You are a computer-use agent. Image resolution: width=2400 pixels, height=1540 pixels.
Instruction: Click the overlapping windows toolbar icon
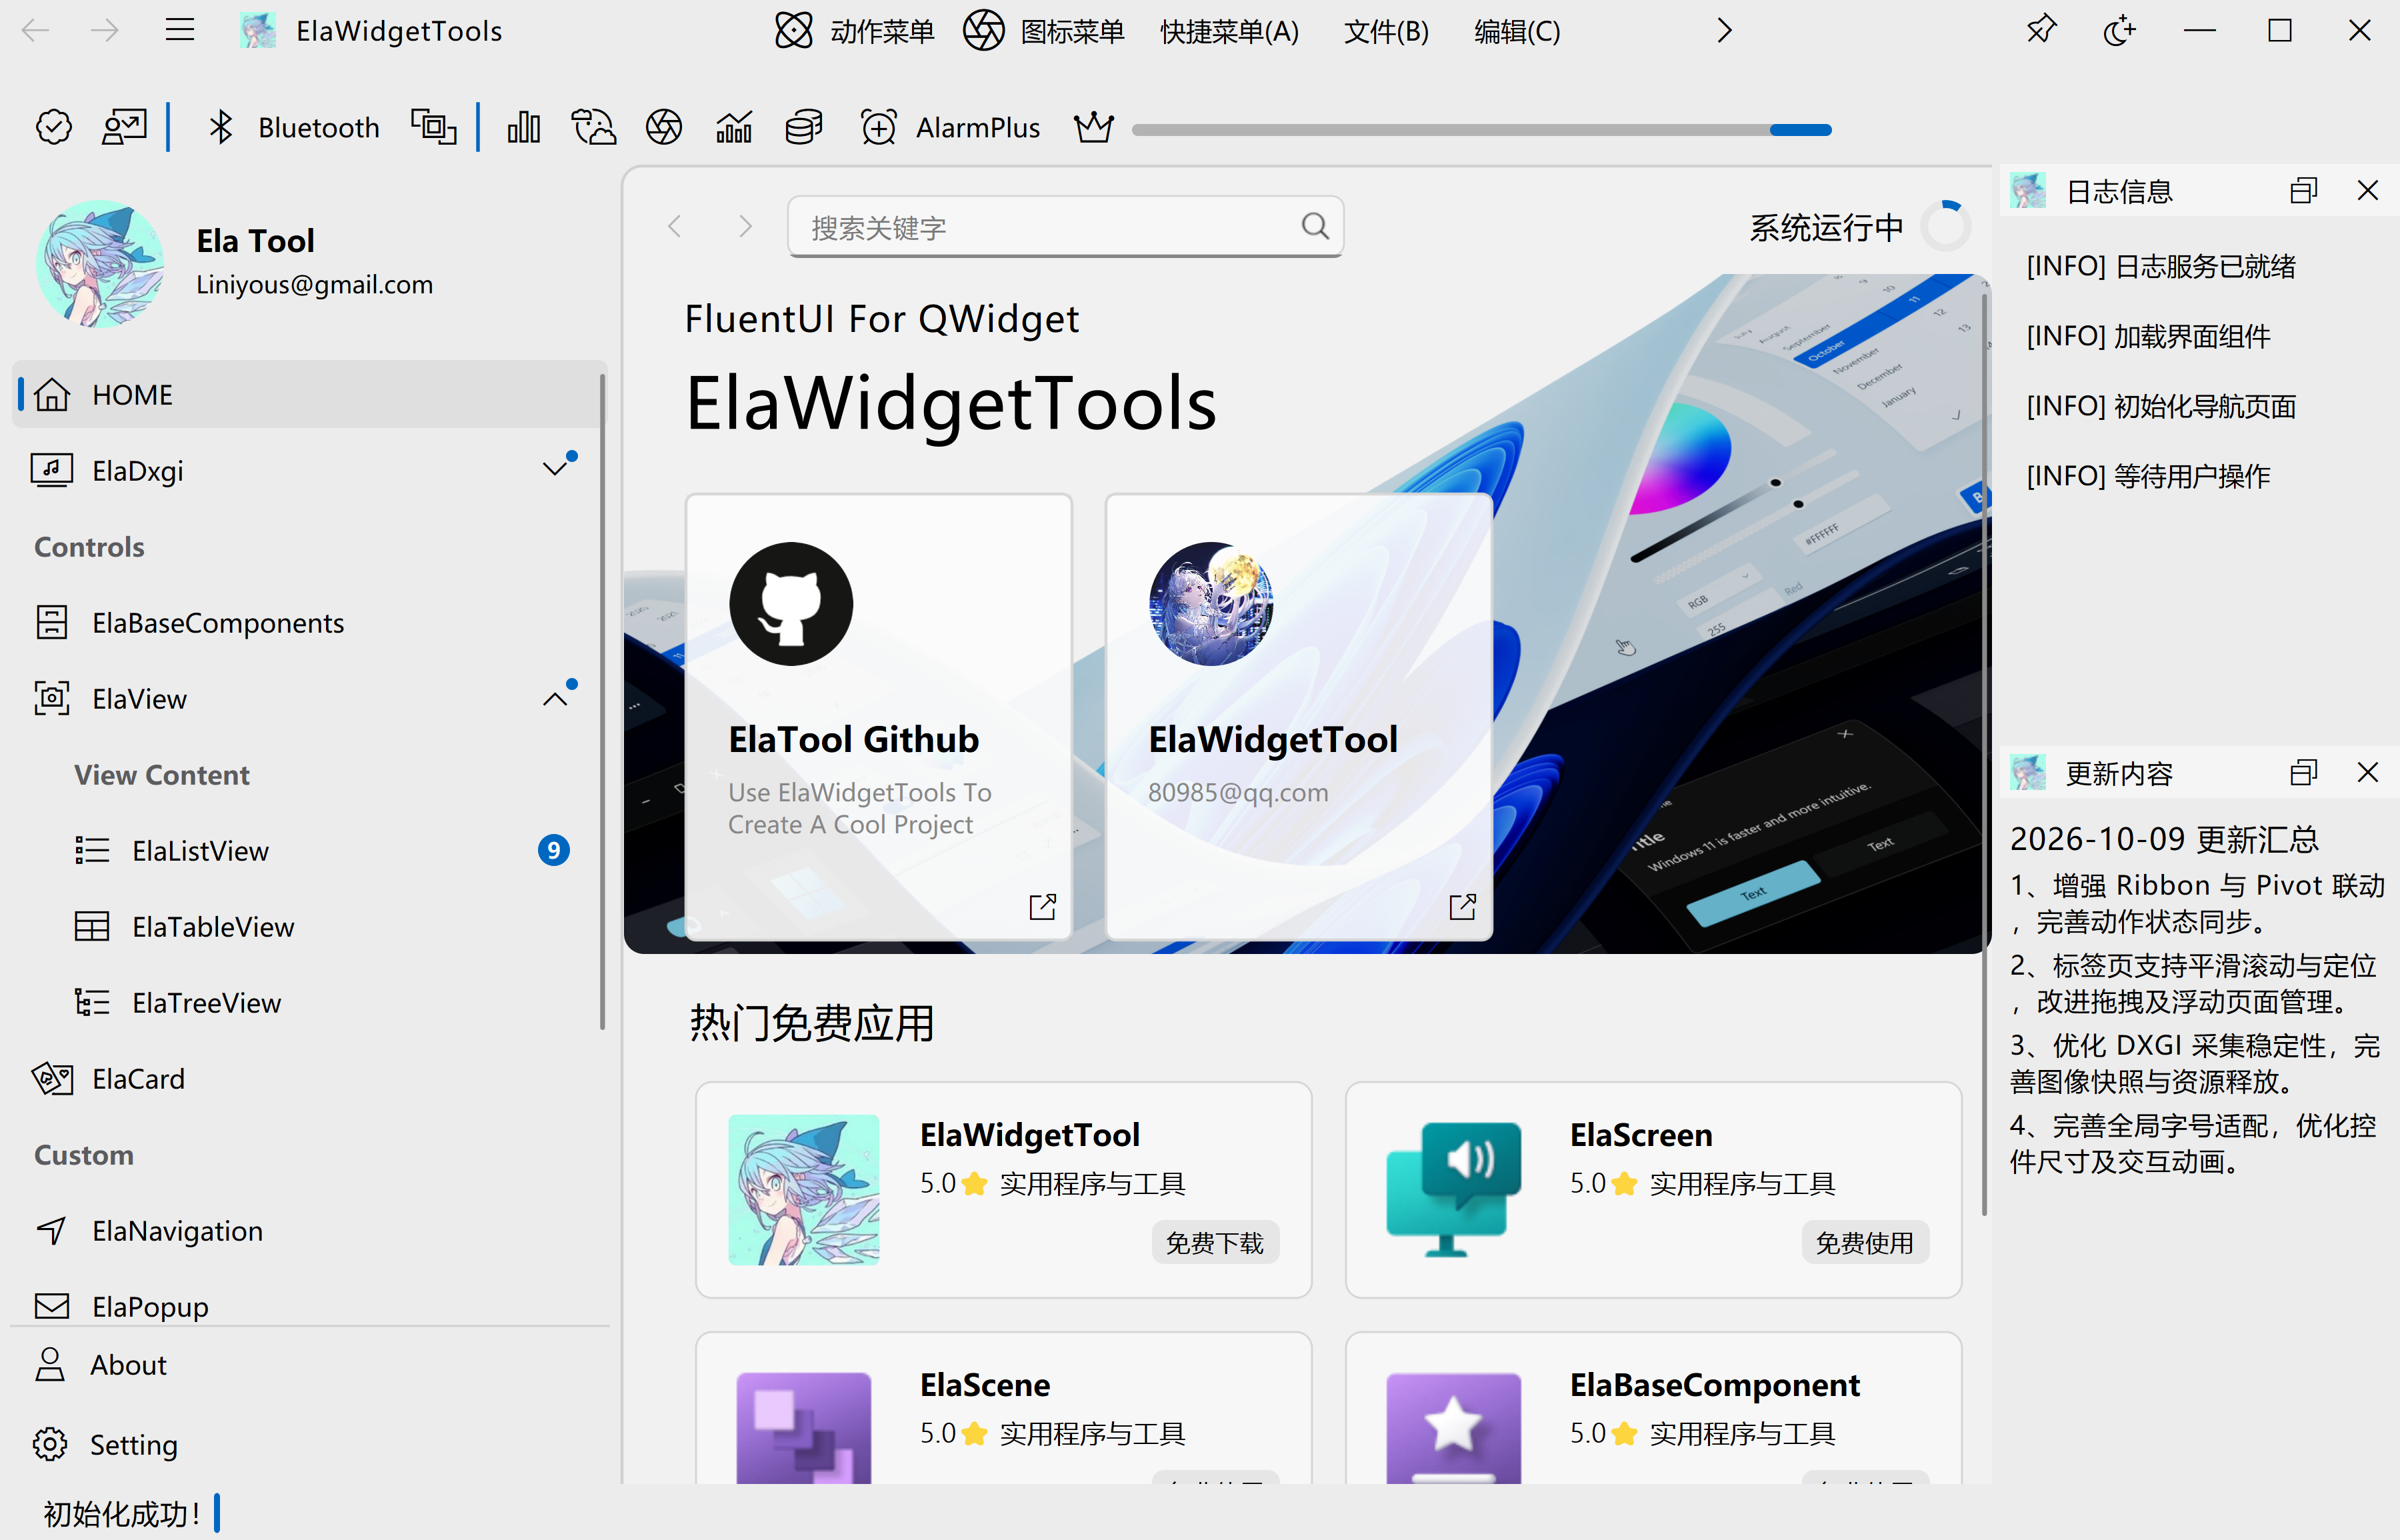click(x=433, y=128)
